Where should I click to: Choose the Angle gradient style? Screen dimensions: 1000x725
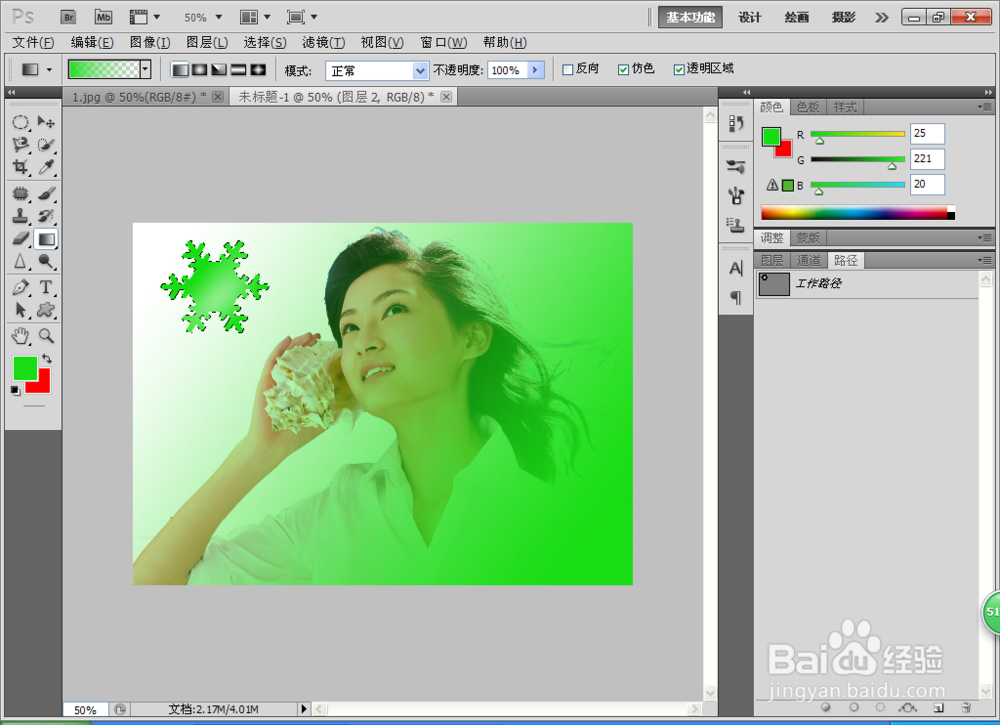click(x=219, y=70)
